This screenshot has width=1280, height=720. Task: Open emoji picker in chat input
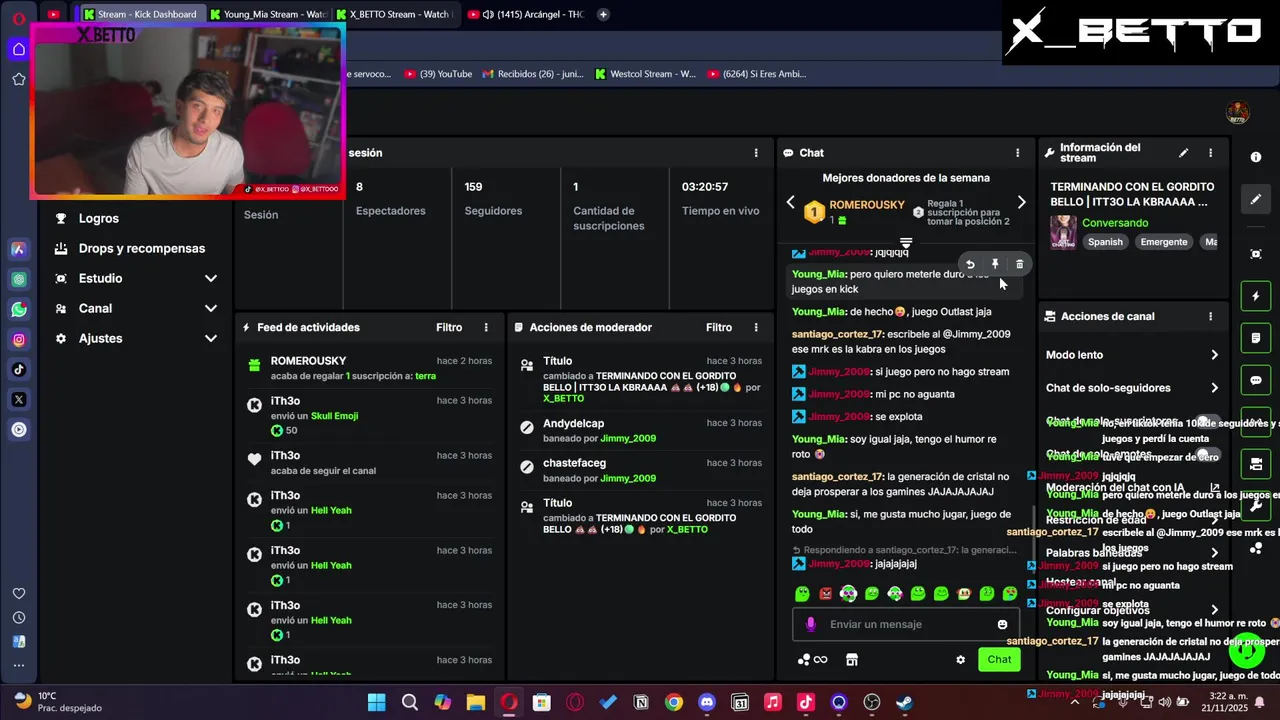(1002, 624)
